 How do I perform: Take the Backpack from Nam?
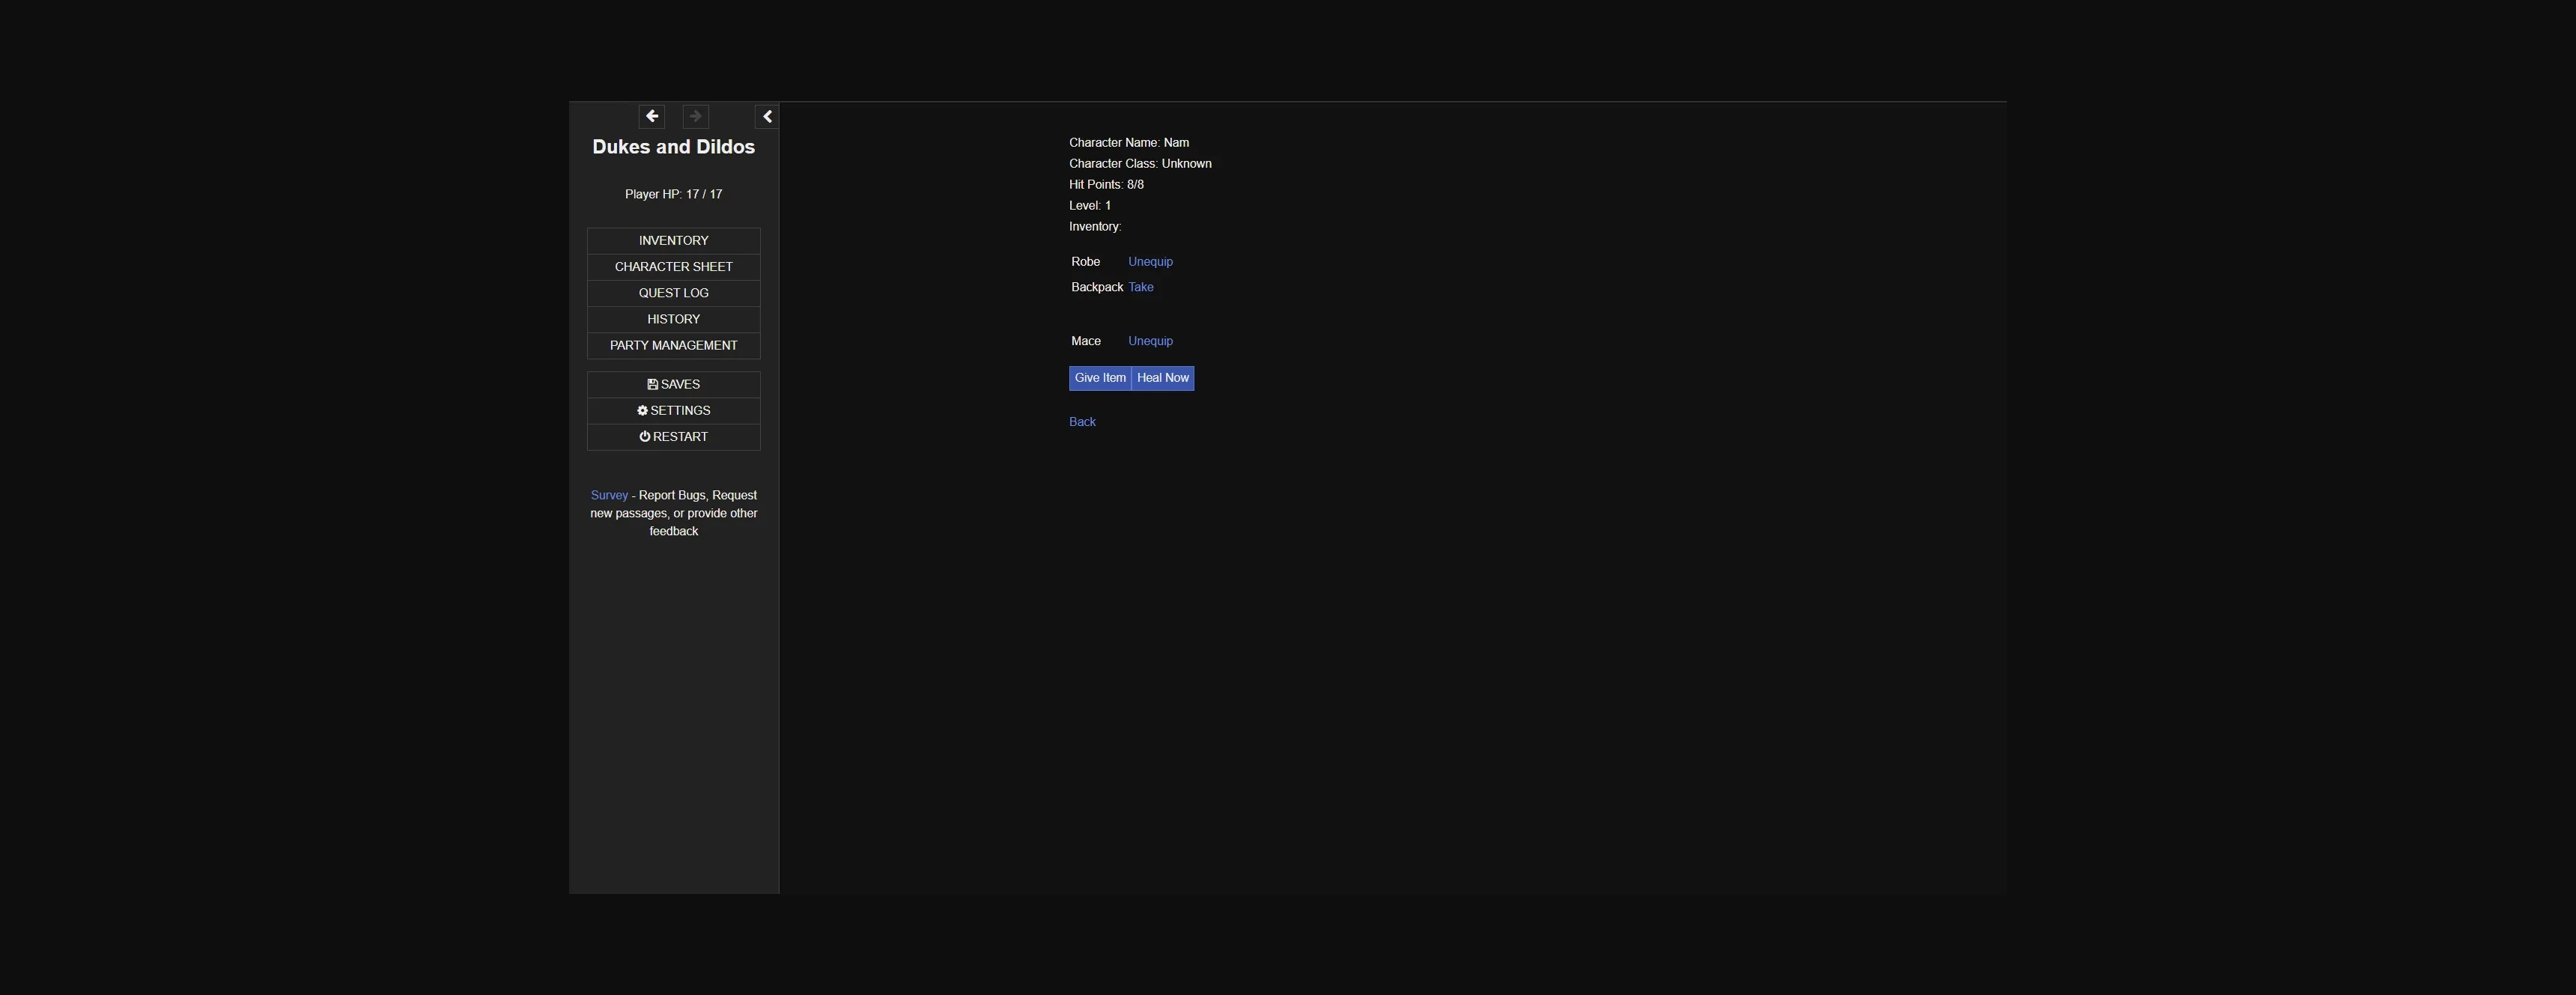(x=1140, y=287)
